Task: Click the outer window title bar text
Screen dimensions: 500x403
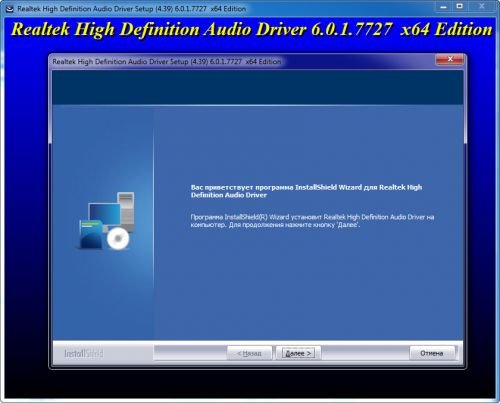Action: (132, 9)
